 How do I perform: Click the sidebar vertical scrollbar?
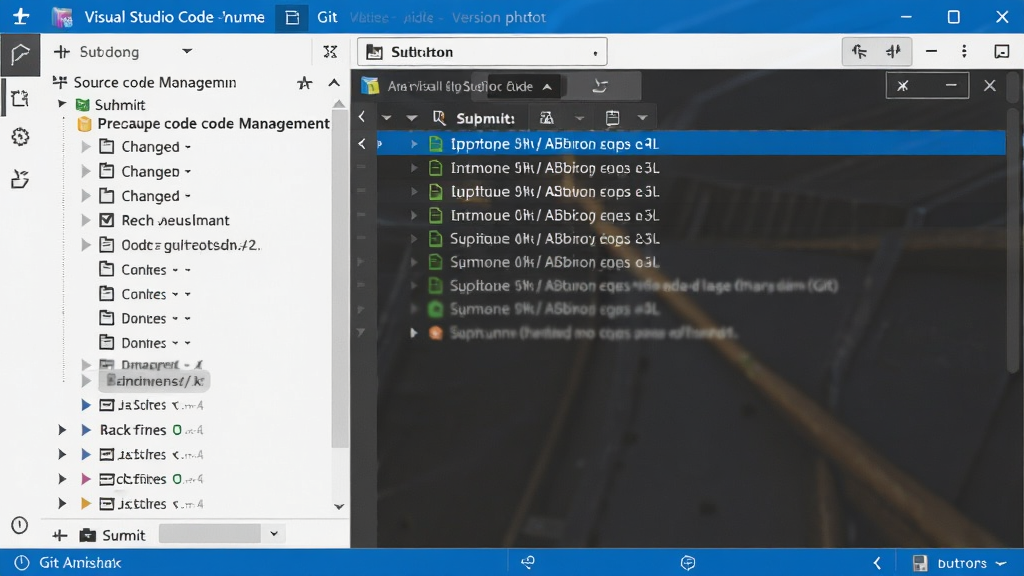click(340, 279)
